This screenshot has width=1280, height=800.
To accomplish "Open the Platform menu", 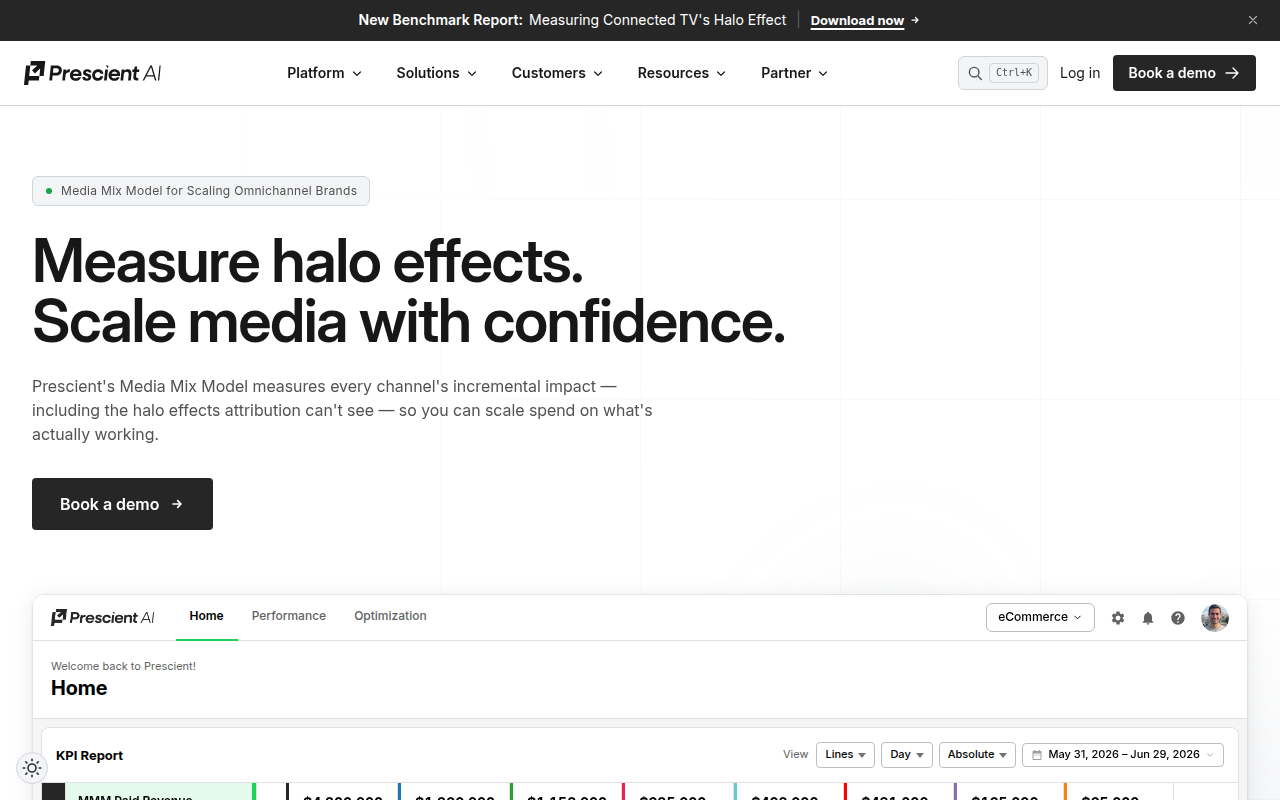I will point(324,73).
